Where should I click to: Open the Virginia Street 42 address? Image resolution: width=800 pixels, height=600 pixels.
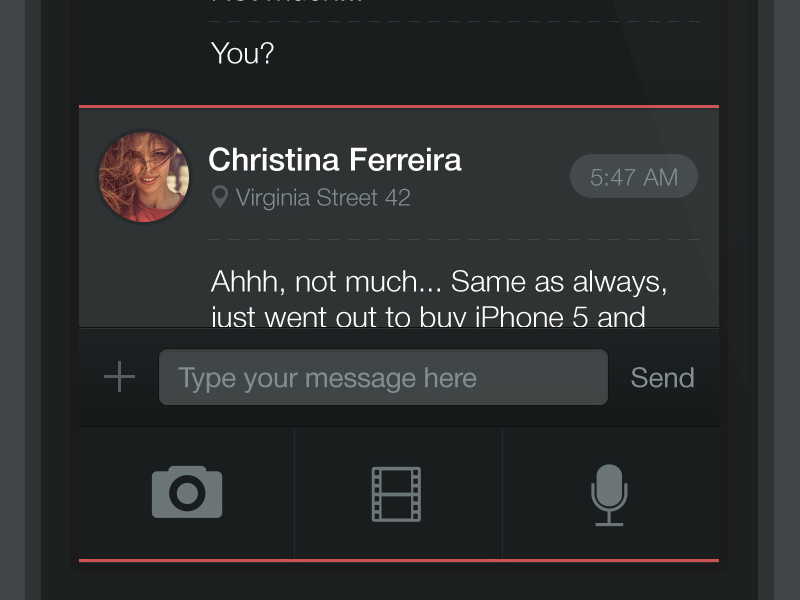[322, 198]
